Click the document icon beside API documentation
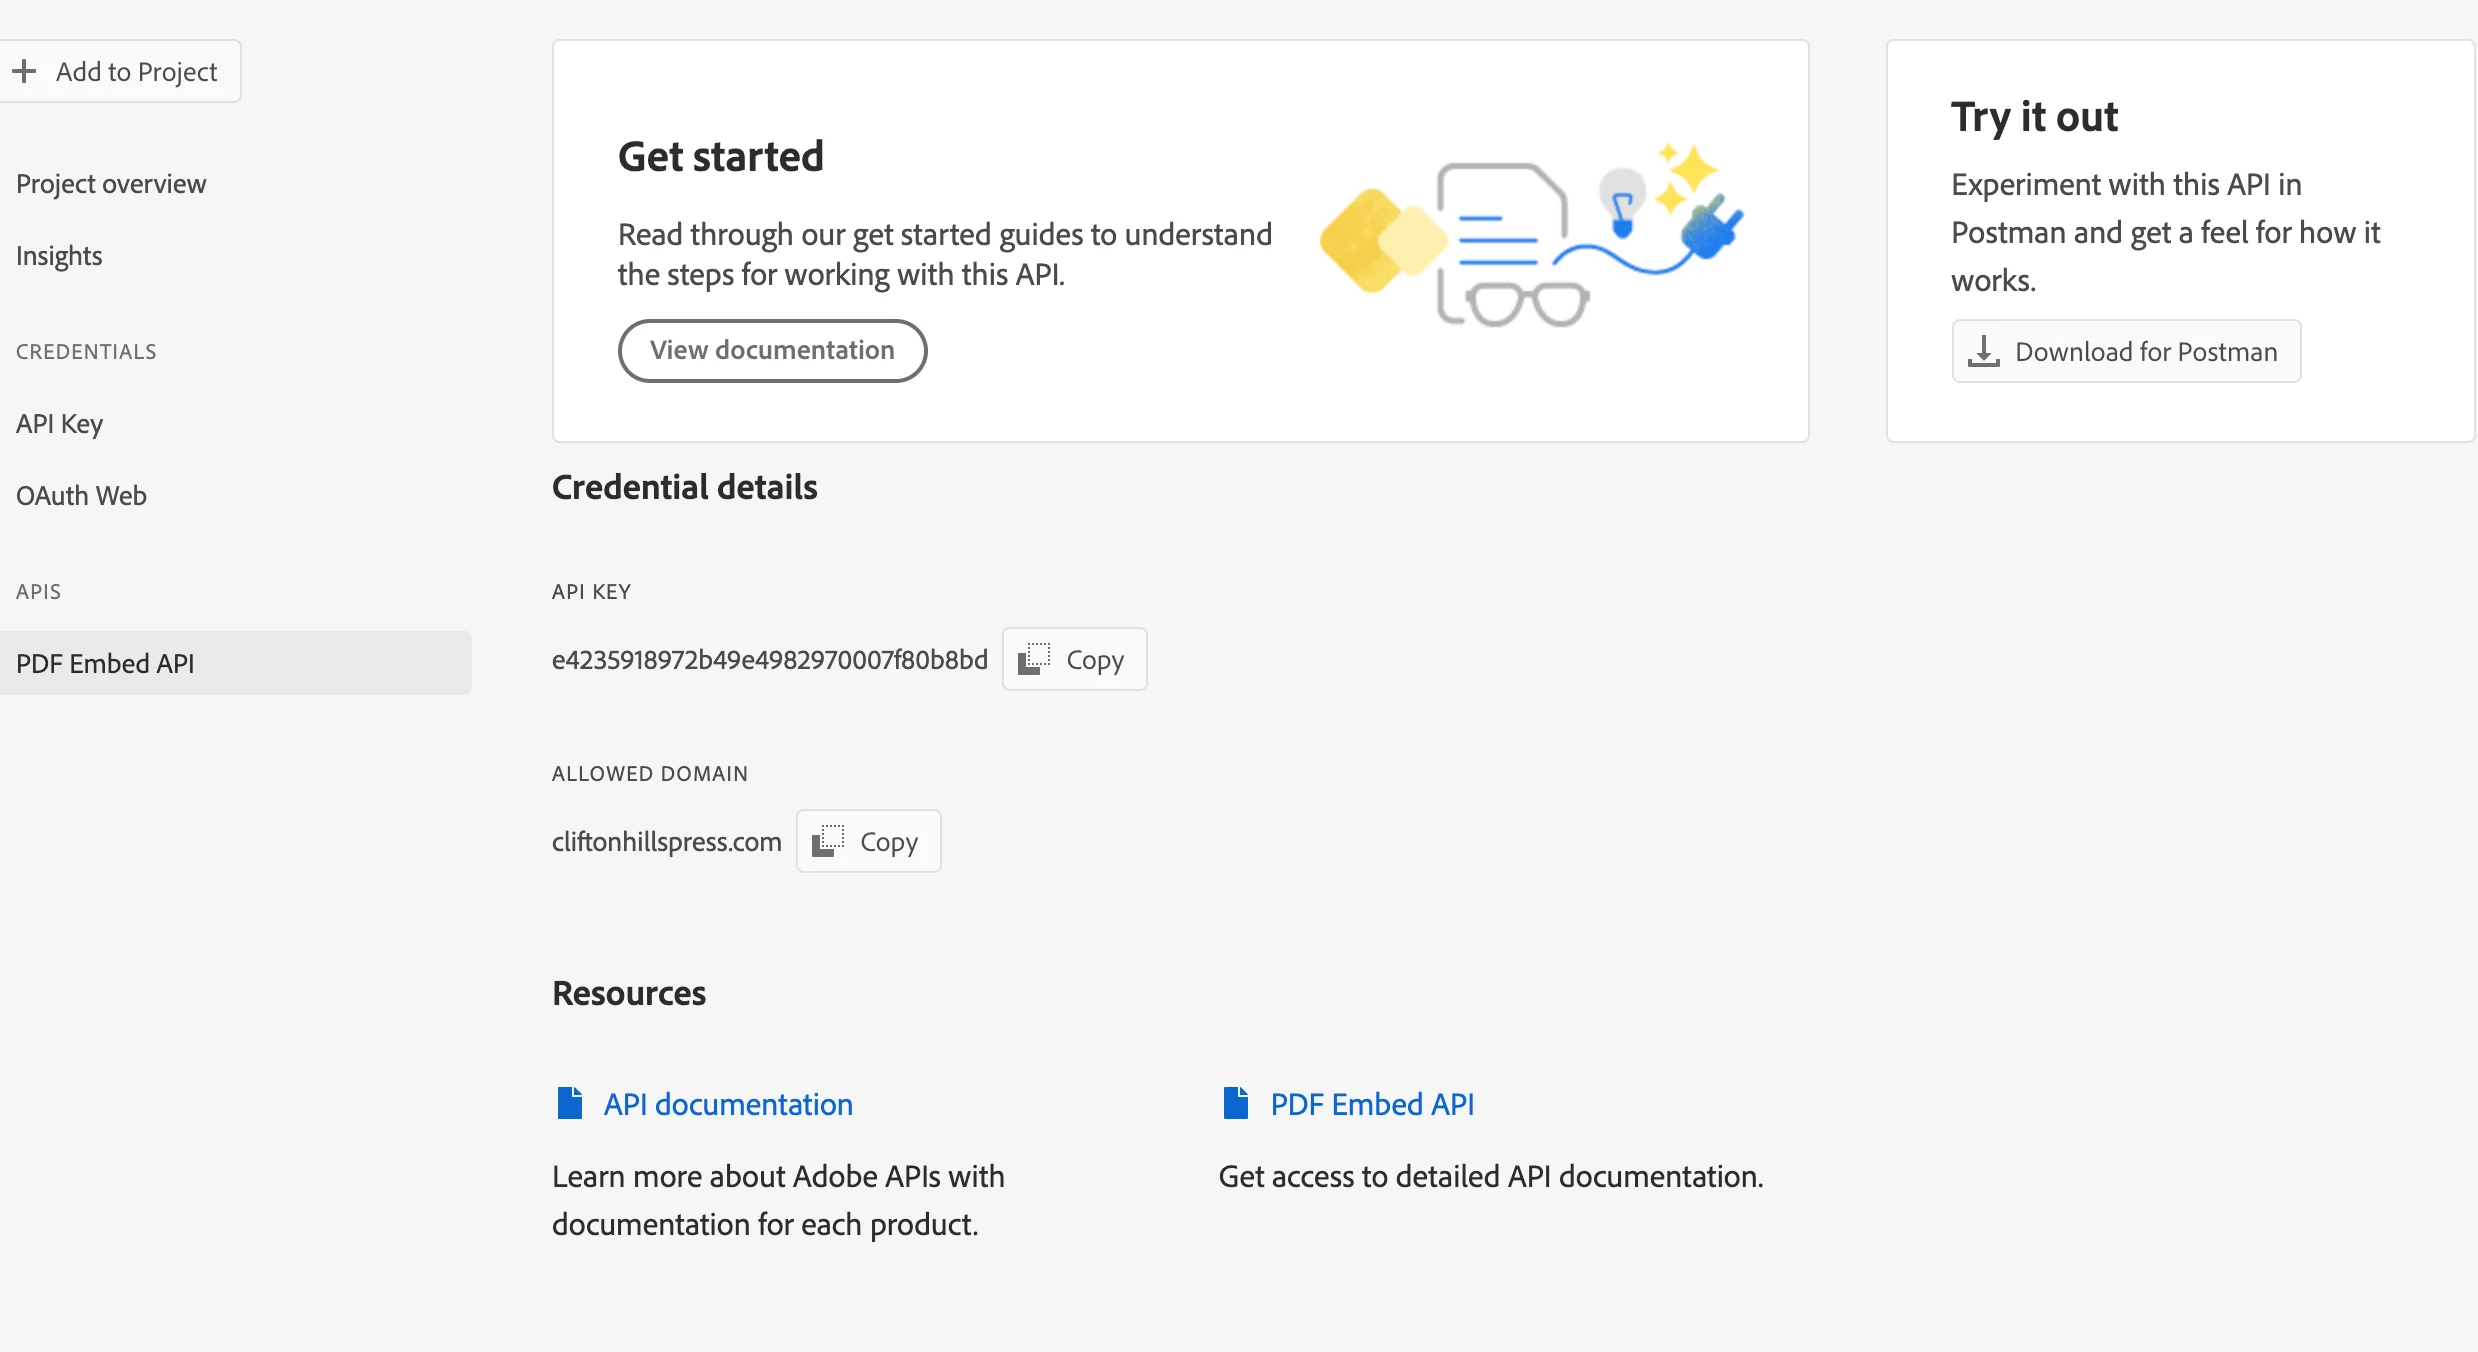 point(570,1103)
